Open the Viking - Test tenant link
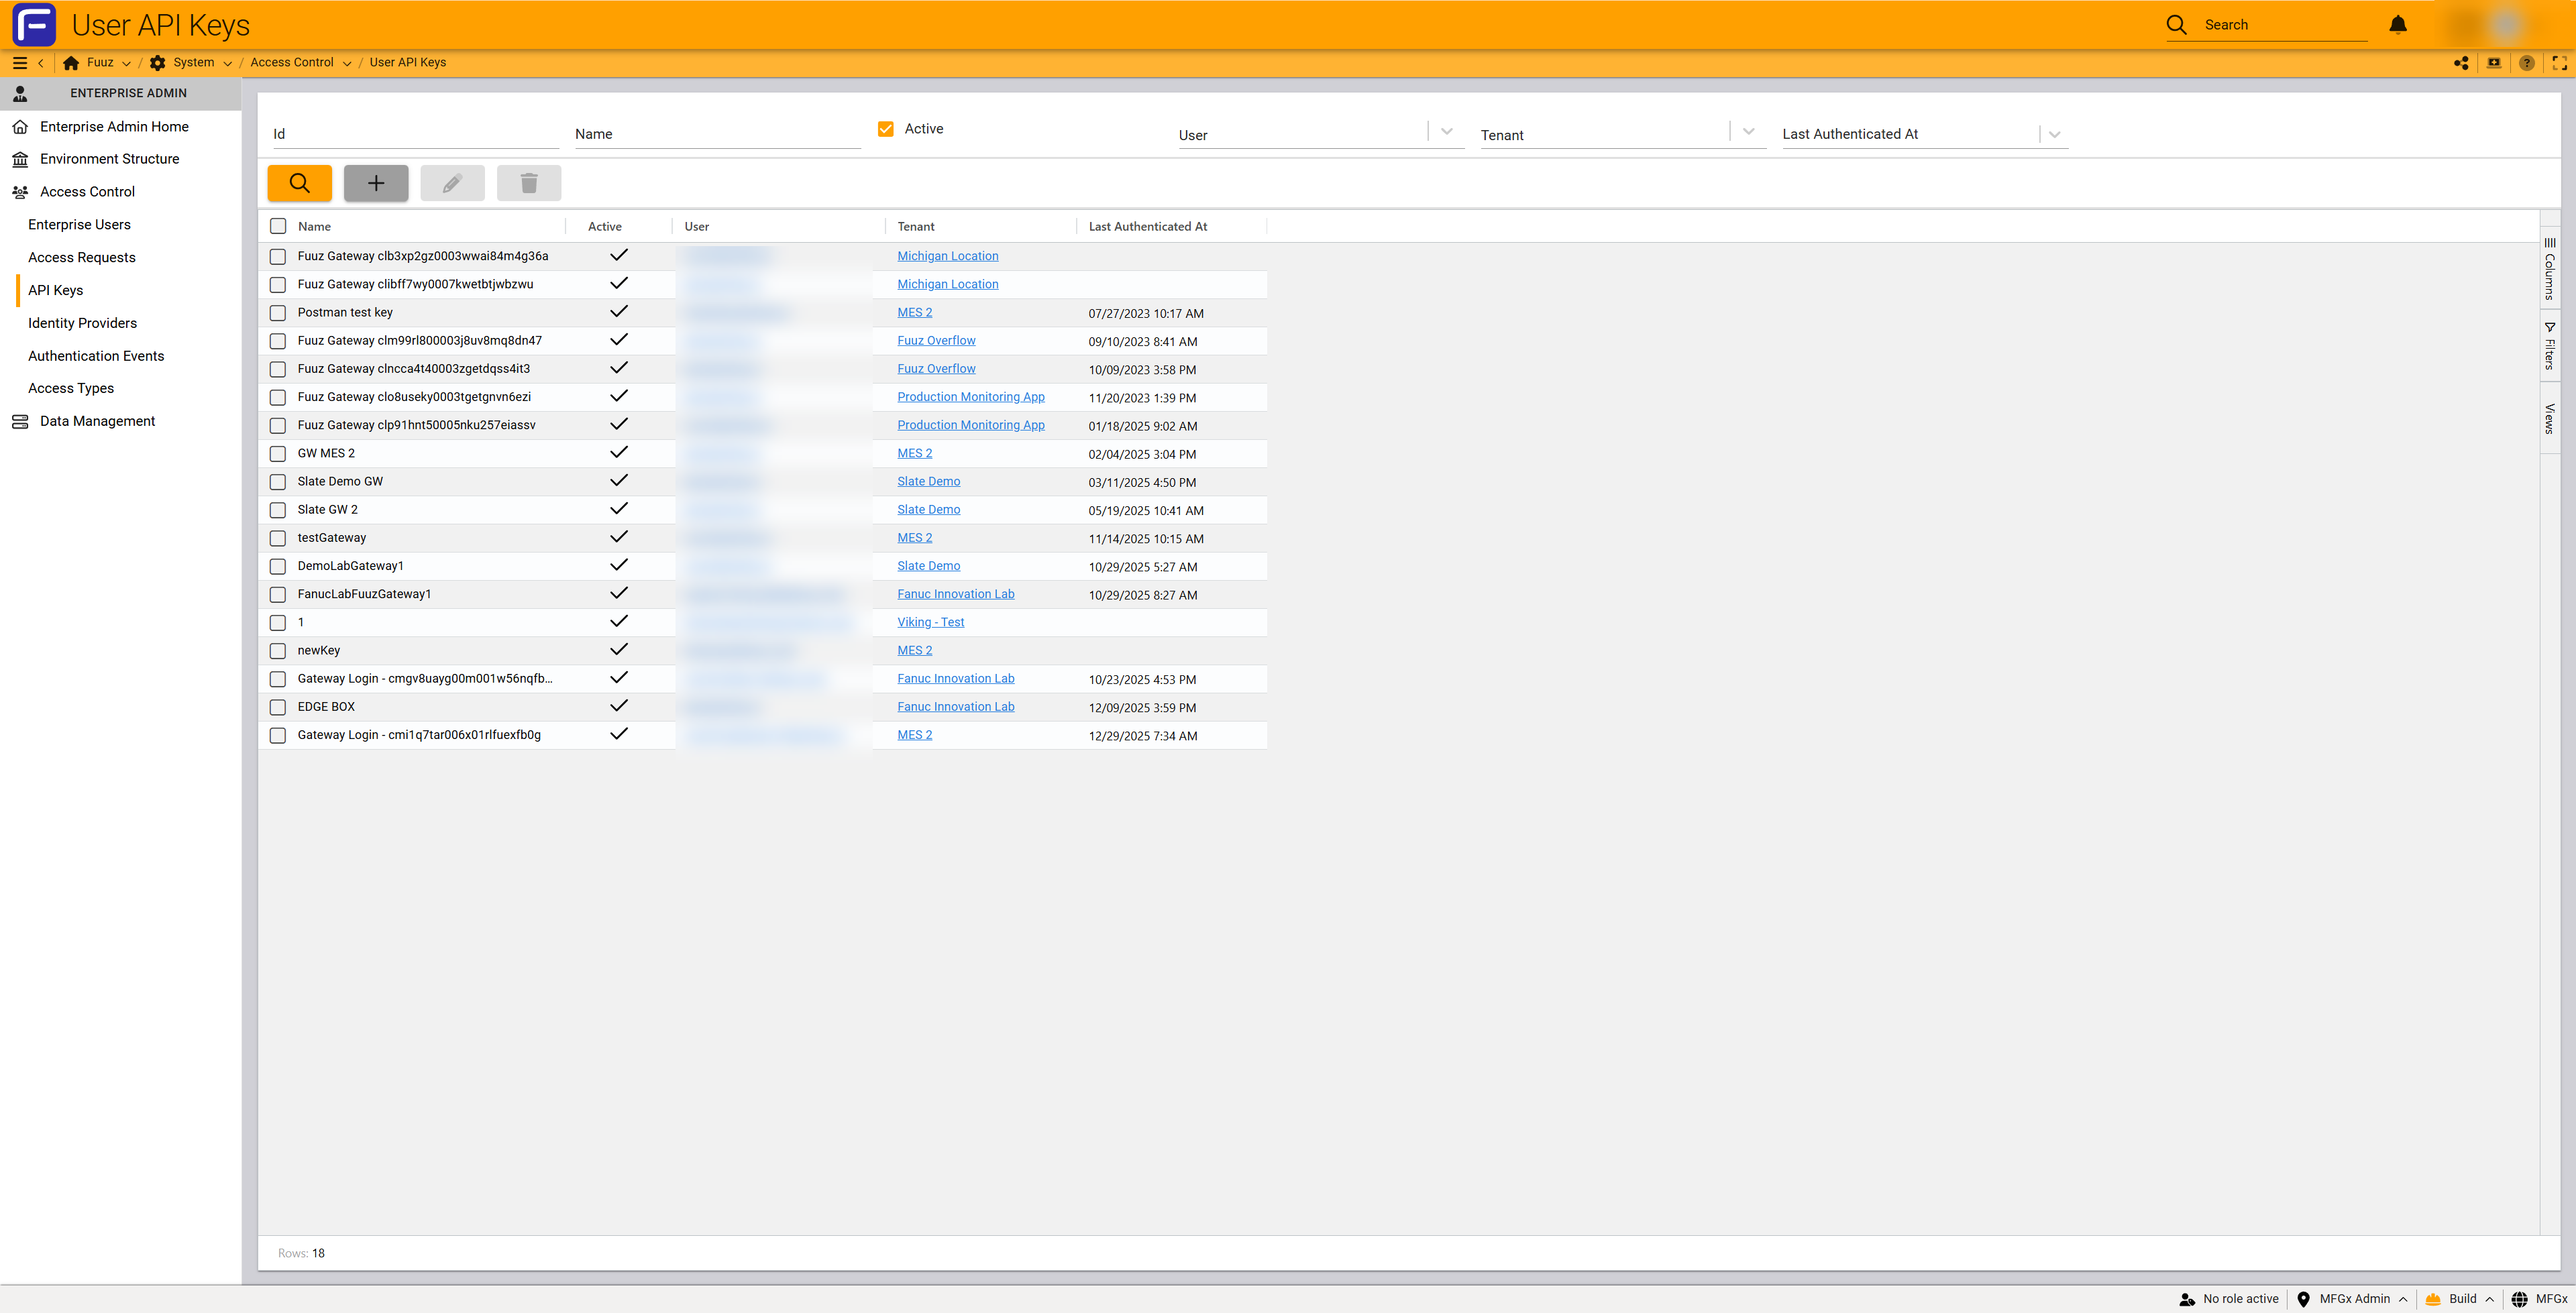 [930, 622]
